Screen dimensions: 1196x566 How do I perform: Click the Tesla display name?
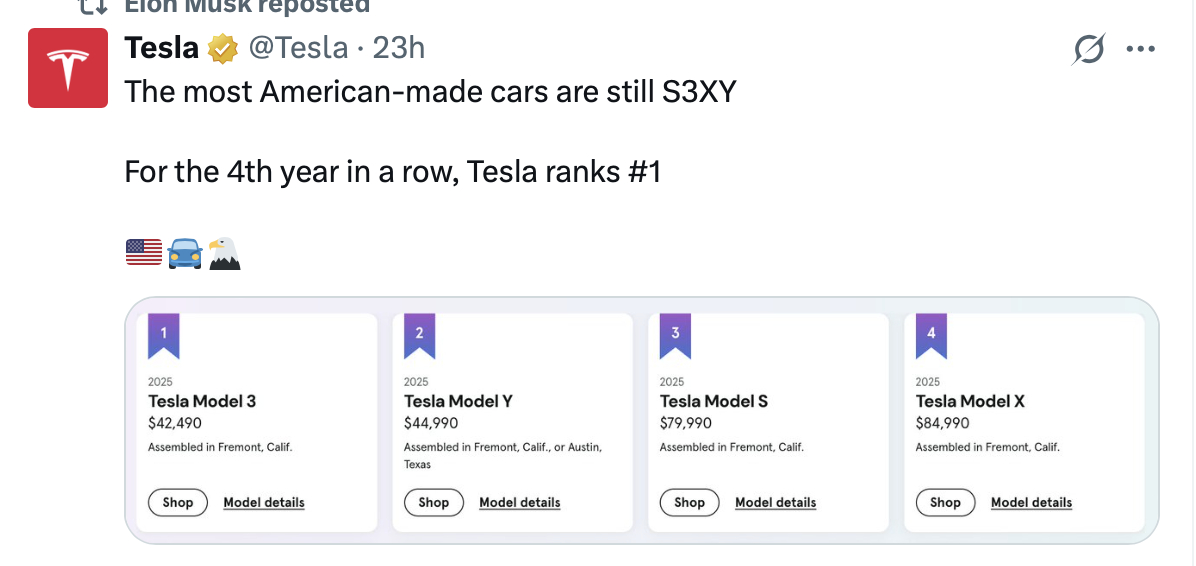(161, 49)
